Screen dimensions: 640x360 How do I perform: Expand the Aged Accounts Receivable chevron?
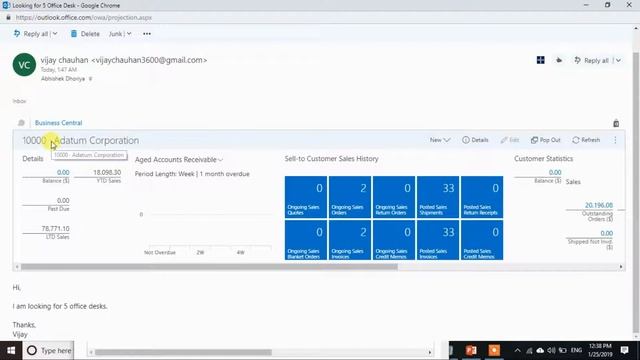coord(221,160)
